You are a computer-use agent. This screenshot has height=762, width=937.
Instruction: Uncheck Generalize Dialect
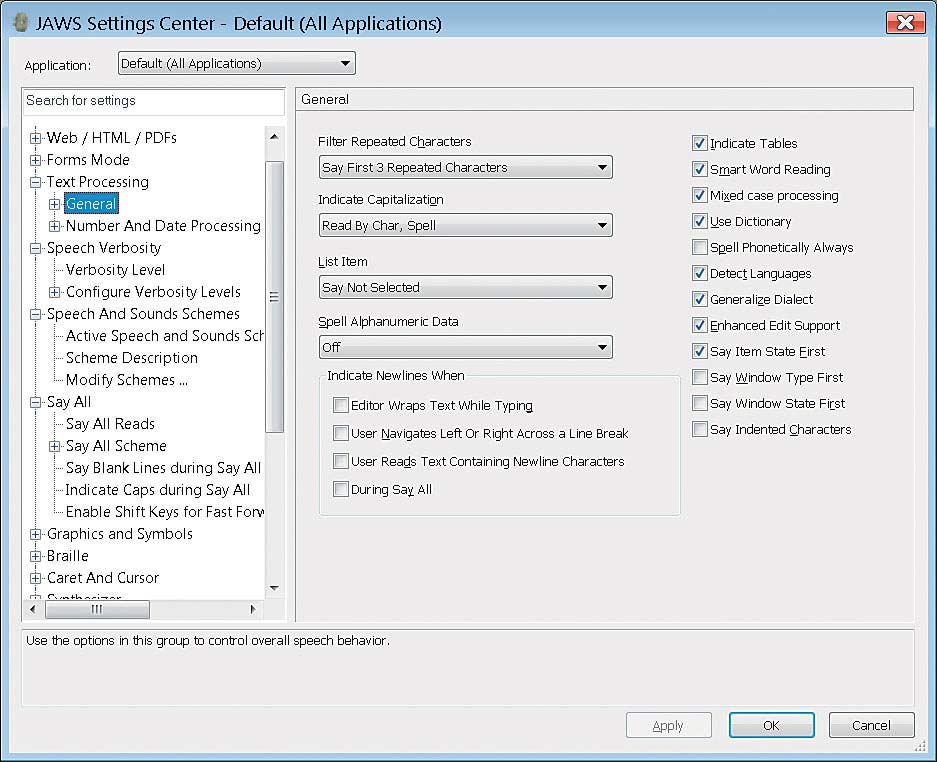(x=700, y=299)
